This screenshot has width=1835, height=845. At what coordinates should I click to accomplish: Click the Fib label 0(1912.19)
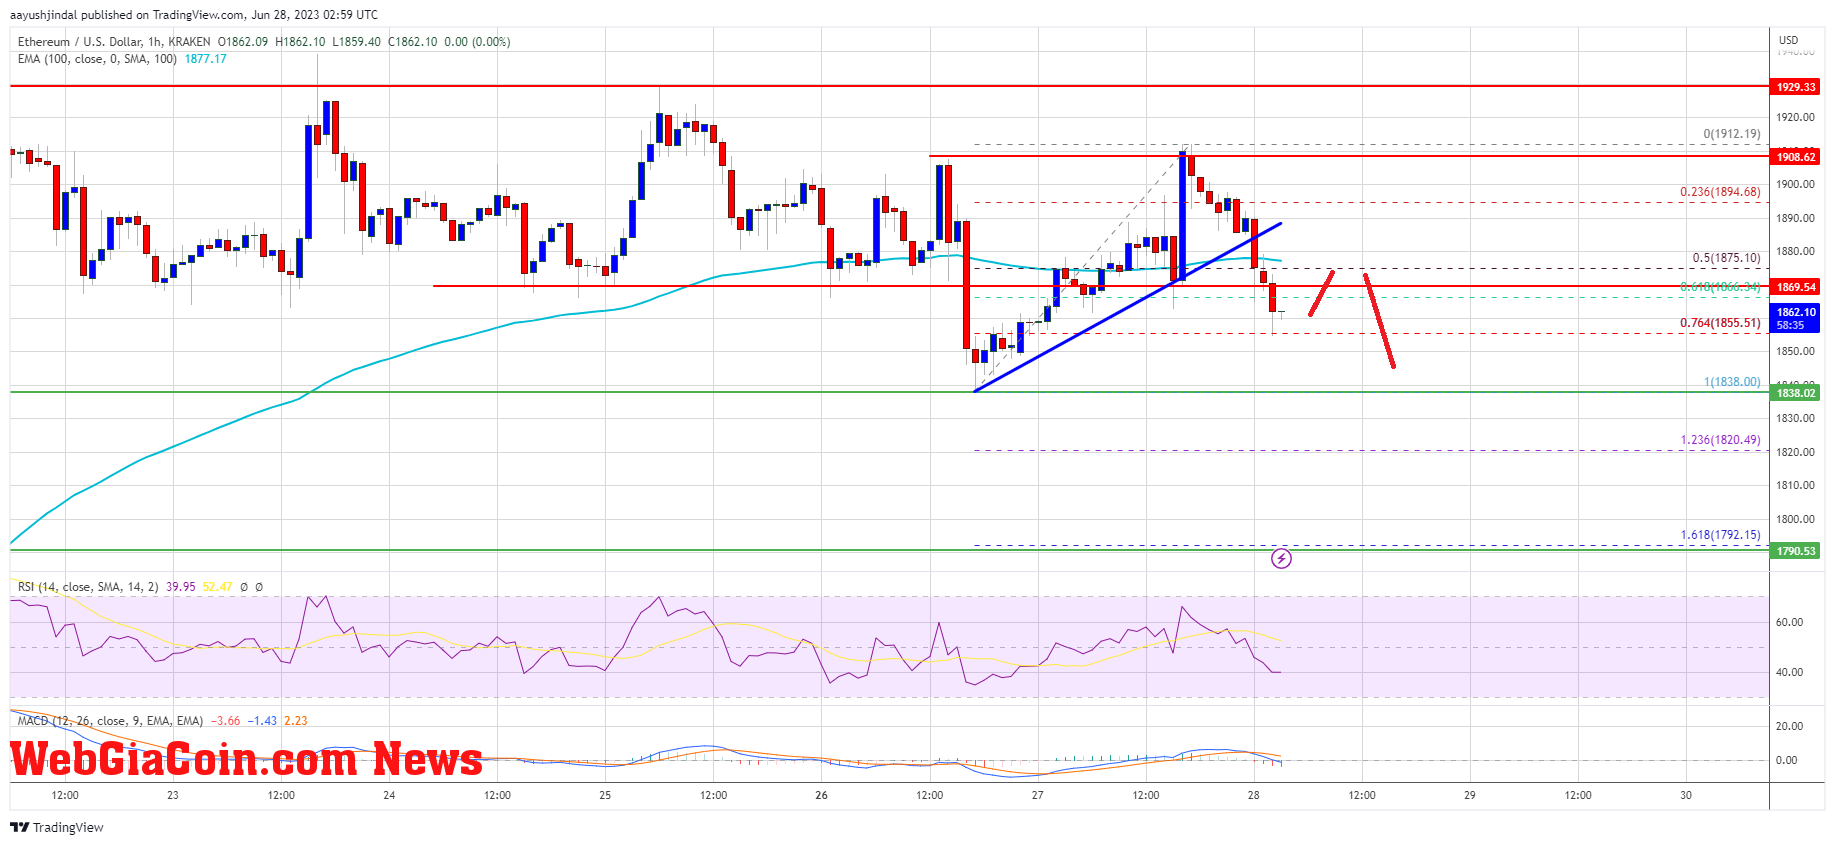tap(1732, 134)
